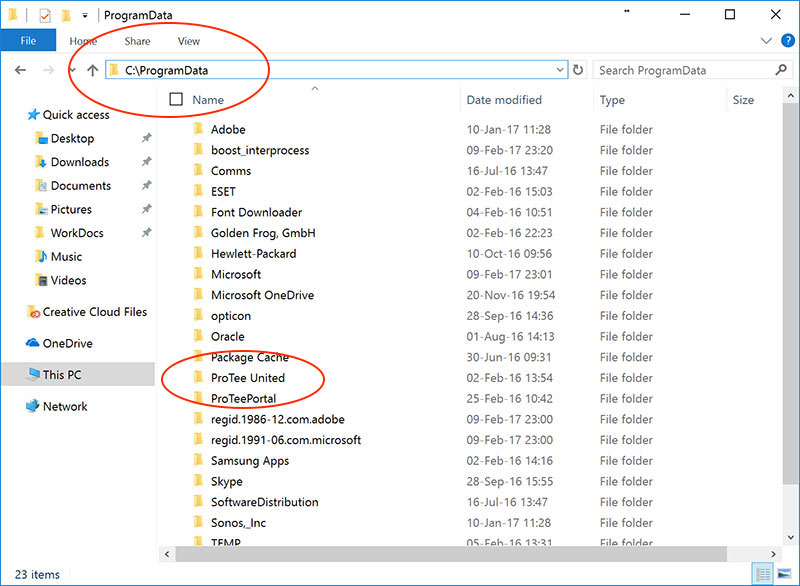Select the ProTee United folder
Viewport: 800px width, 586px height.
coord(248,377)
